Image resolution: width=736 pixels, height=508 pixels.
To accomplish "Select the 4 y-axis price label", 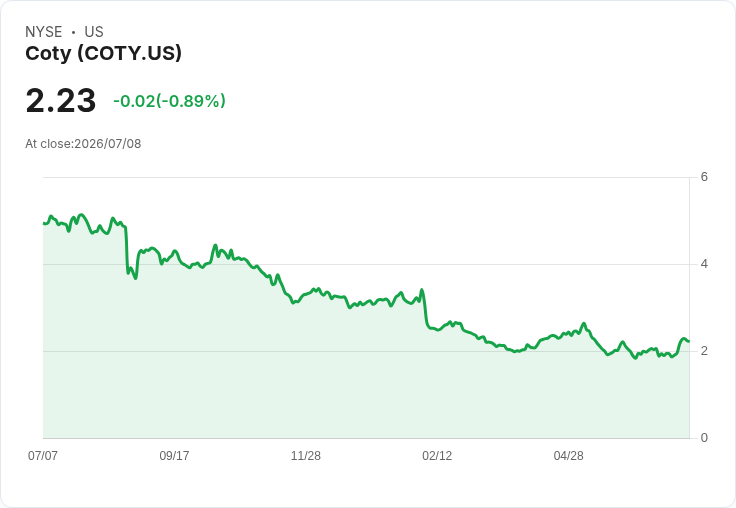I will (704, 264).
